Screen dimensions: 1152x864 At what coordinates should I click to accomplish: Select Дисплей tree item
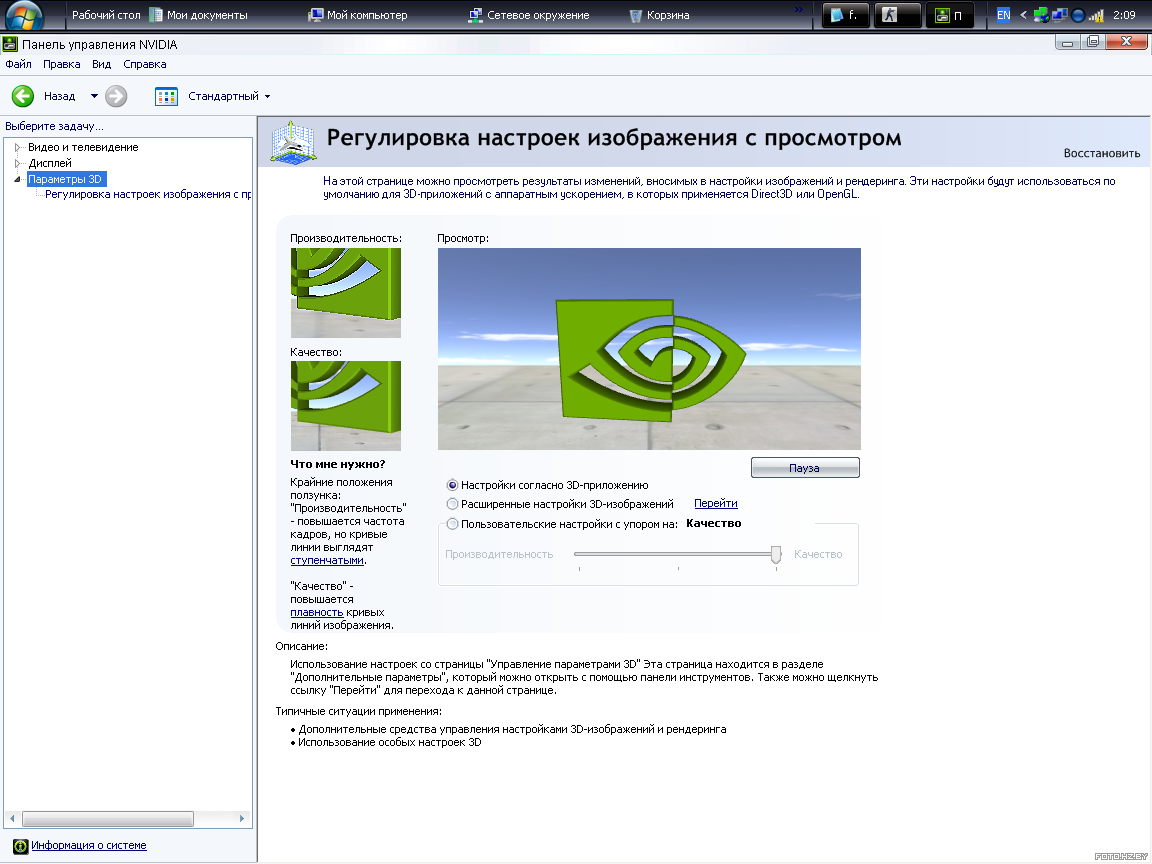tap(50, 163)
